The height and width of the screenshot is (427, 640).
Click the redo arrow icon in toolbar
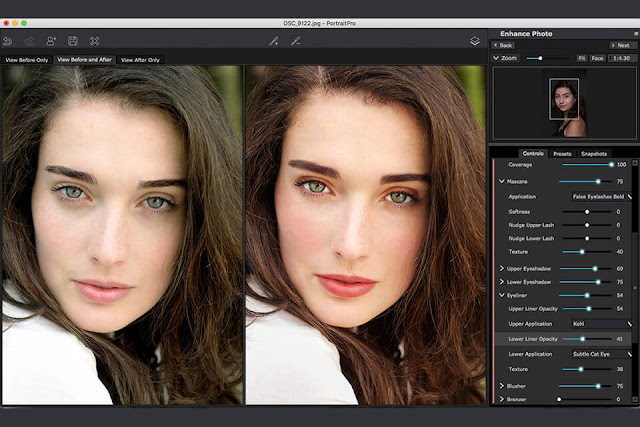29,41
